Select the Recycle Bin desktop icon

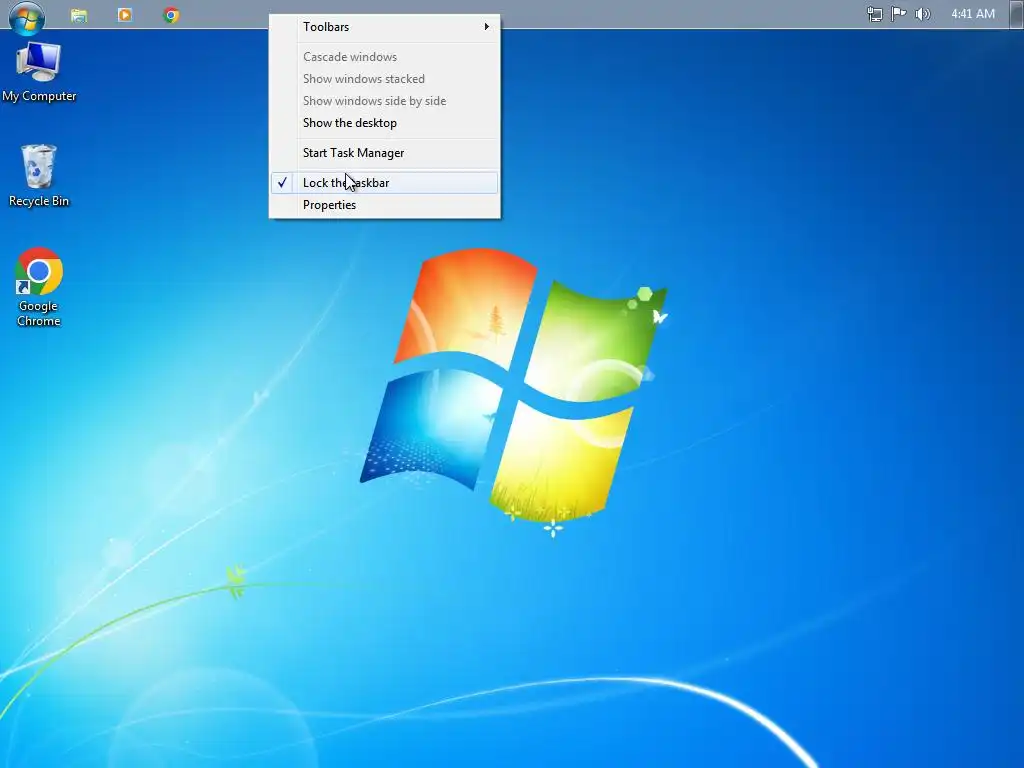pos(39,176)
